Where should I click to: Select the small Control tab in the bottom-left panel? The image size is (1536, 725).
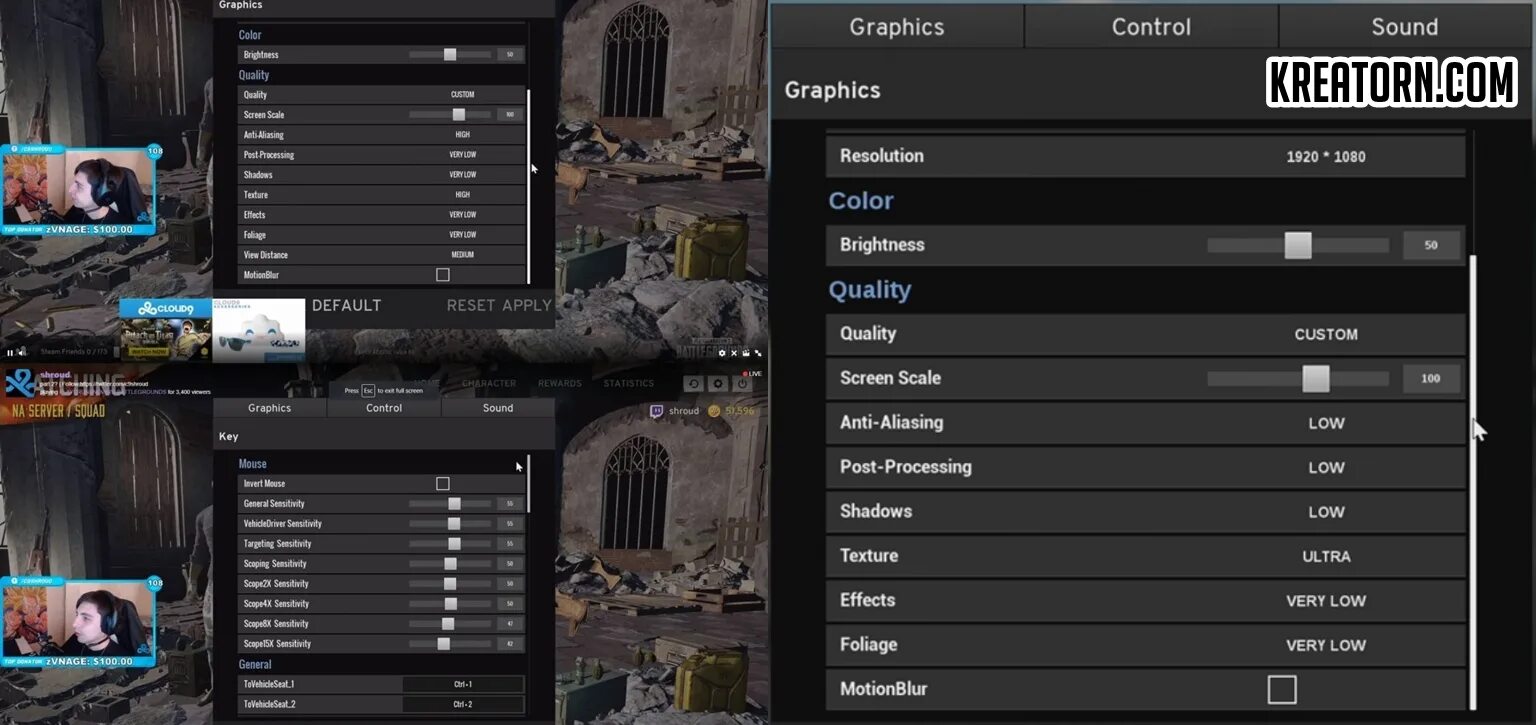384,408
